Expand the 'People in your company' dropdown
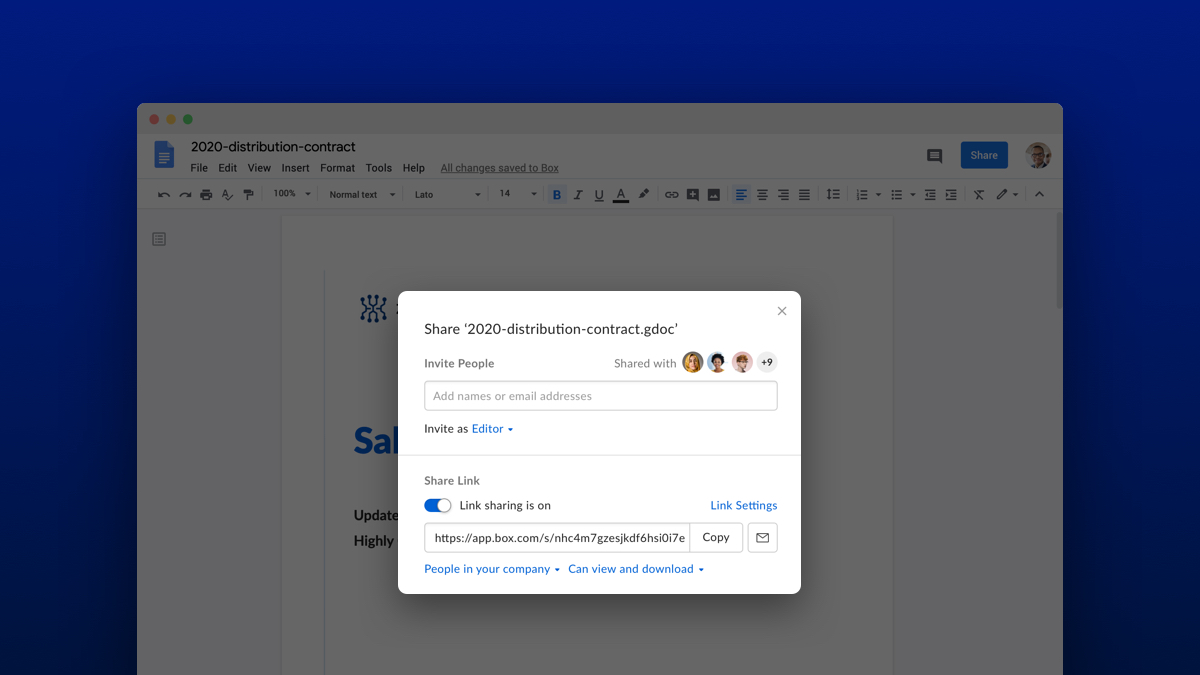This screenshot has width=1200, height=675. (491, 568)
